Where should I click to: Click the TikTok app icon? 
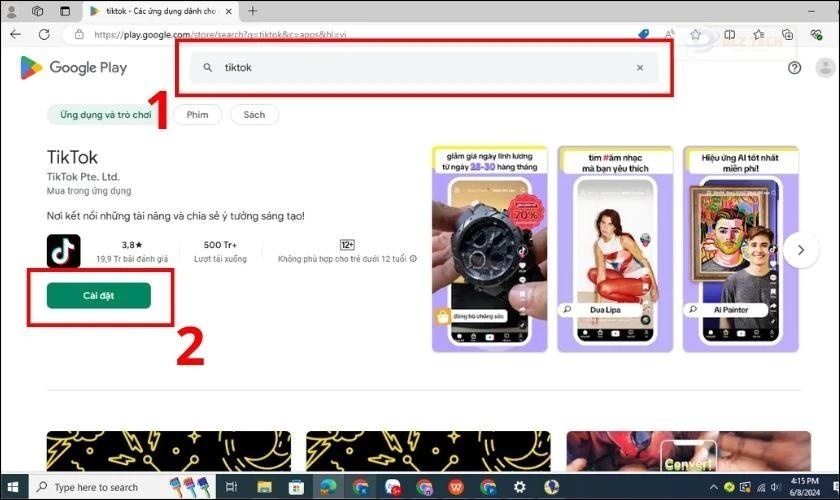pos(63,251)
